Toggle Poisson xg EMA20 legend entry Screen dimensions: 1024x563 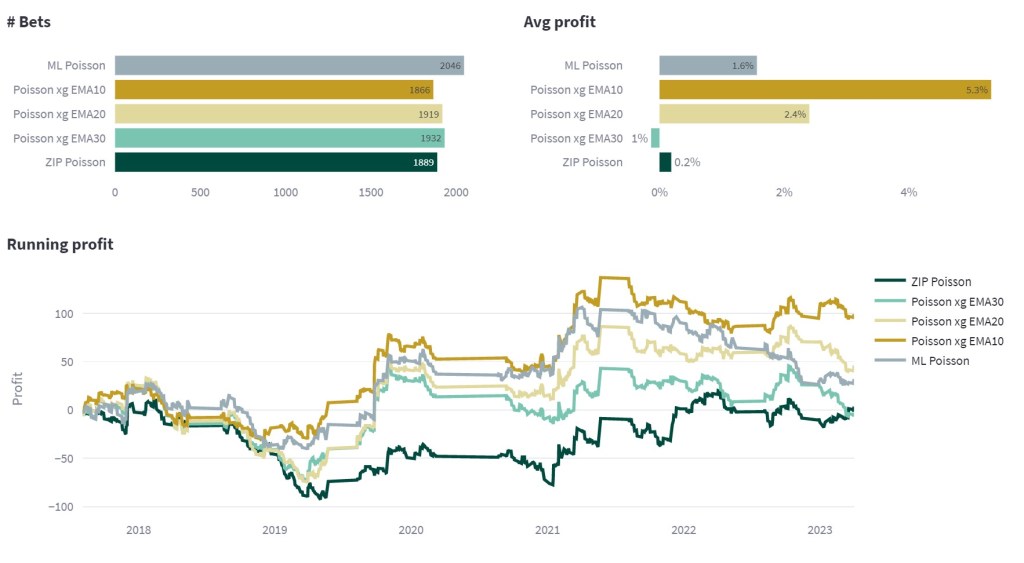click(957, 321)
